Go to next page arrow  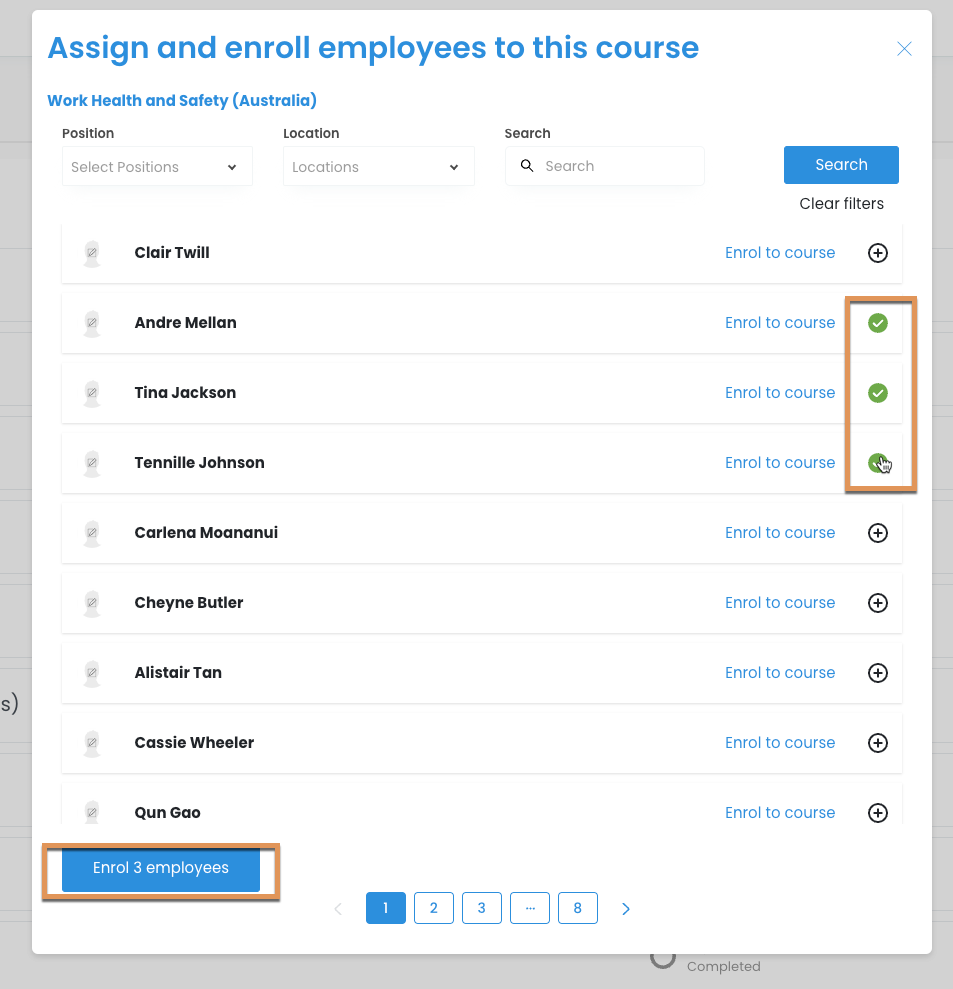626,909
